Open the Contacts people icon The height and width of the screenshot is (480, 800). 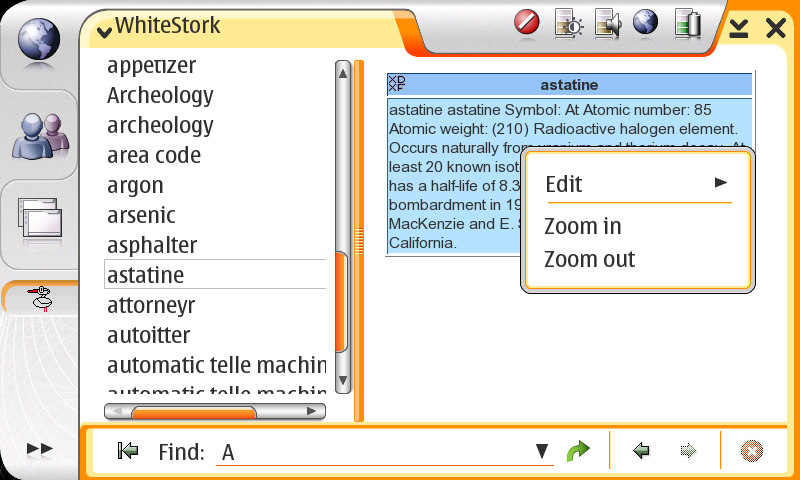[x=39, y=135]
